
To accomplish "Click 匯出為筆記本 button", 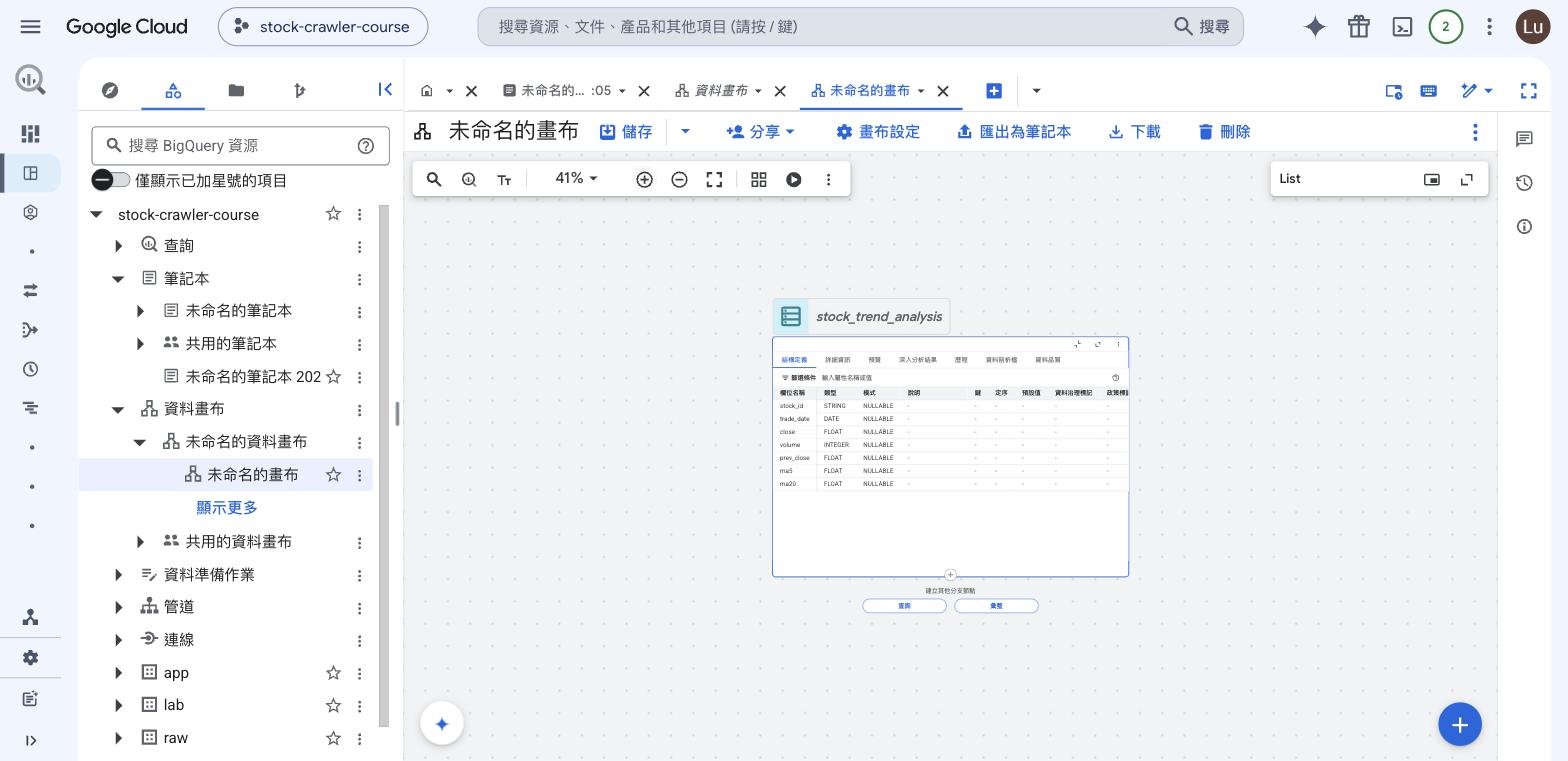I will pyautogui.click(x=1014, y=131).
